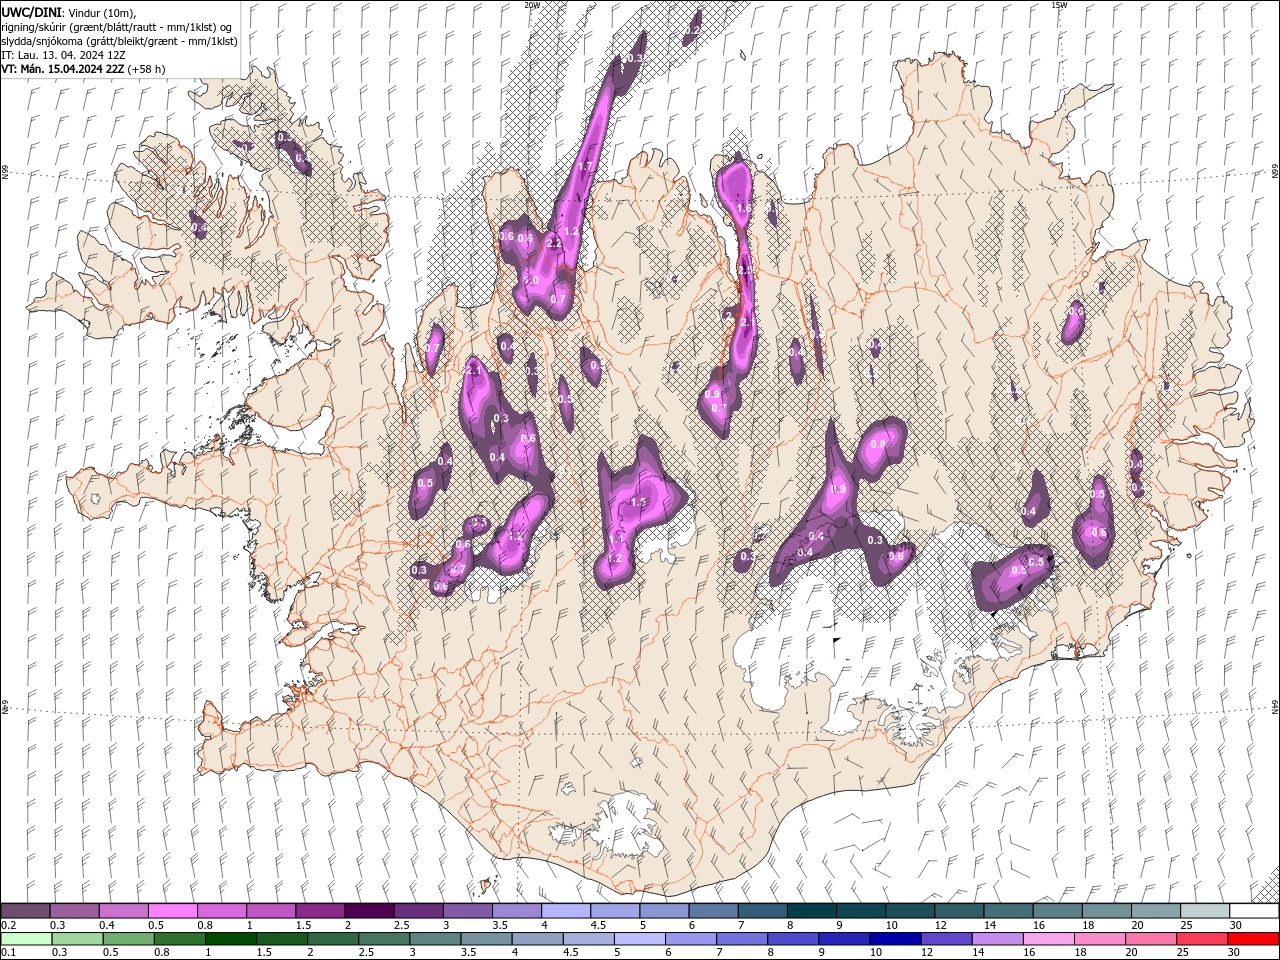This screenshot has height=960, width=1280.
Task: Pick the bright red swatch after 30, lower legend
Action: point(1253,939)
